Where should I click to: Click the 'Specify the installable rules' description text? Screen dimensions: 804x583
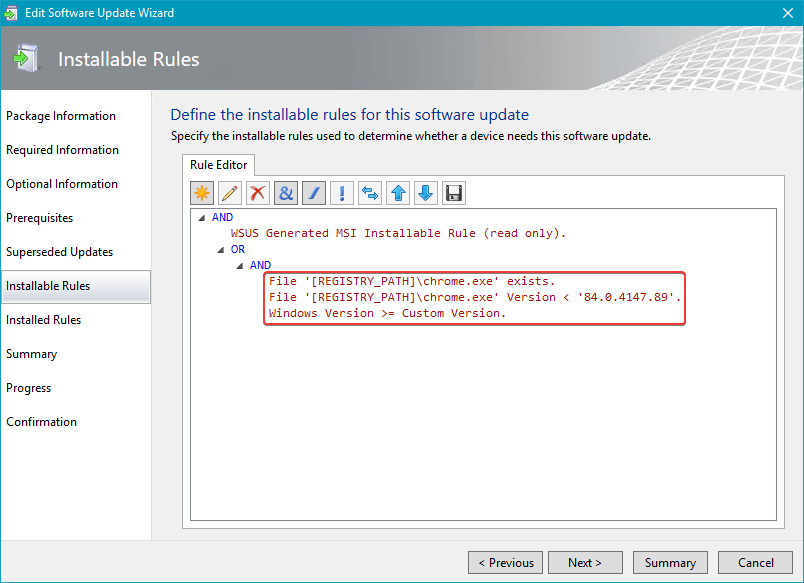[x=411, y=136]
